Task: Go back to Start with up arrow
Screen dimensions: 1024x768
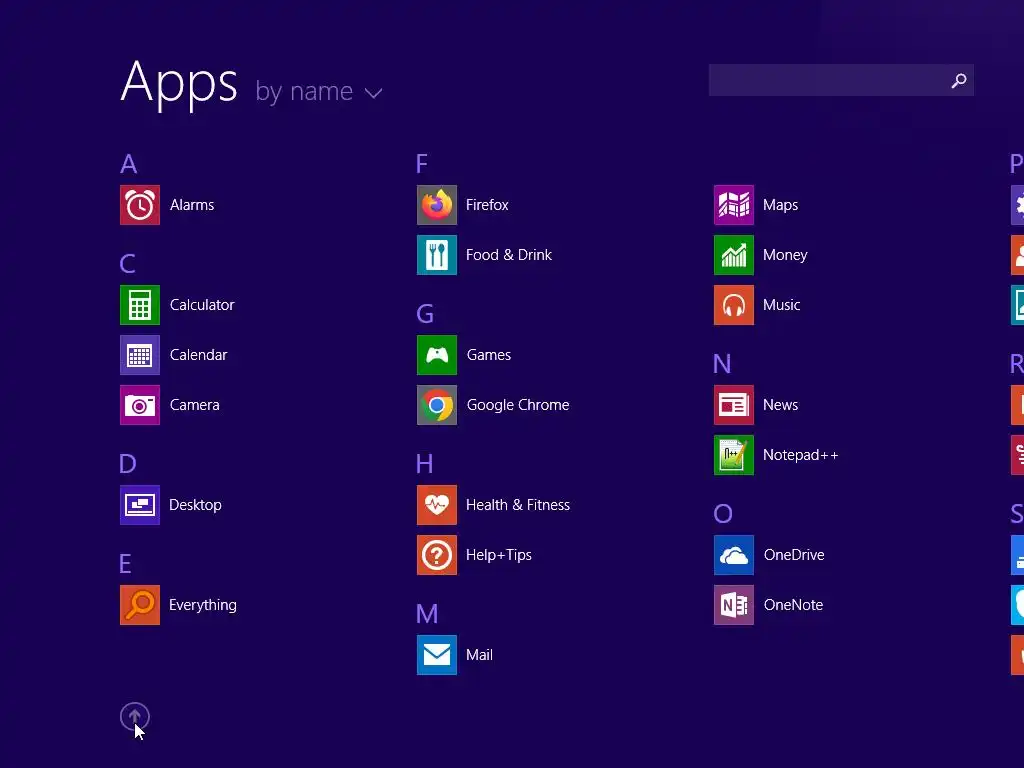Action: coord(135,717)
